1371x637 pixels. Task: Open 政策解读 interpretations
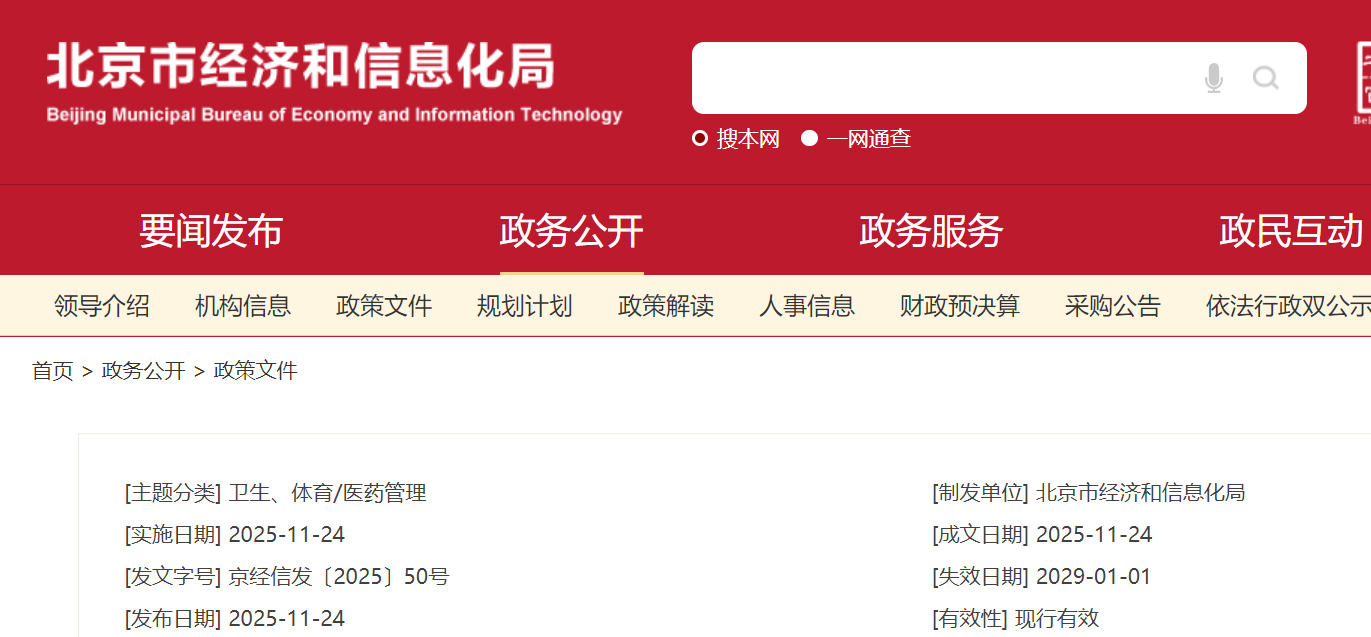(x=665, y=306)
